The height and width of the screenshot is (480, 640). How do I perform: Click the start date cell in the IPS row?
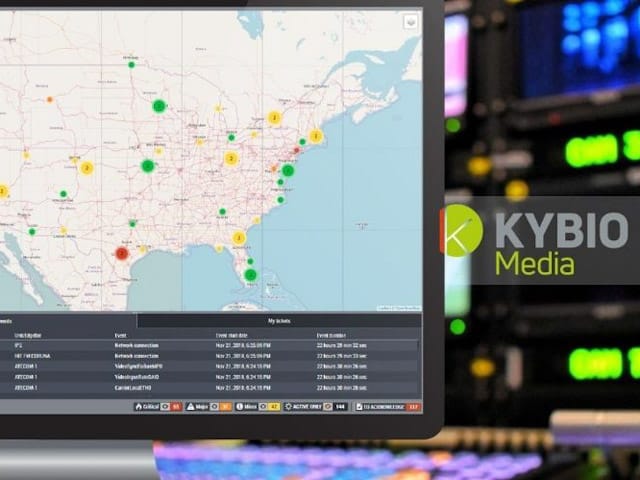tap(243, 345)
